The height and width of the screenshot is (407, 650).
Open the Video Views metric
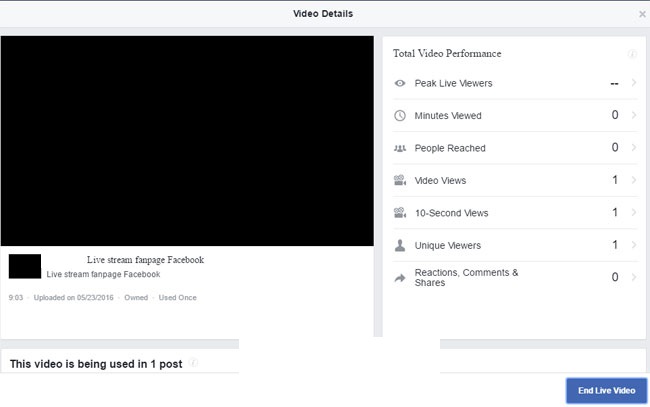pos(515,180)
